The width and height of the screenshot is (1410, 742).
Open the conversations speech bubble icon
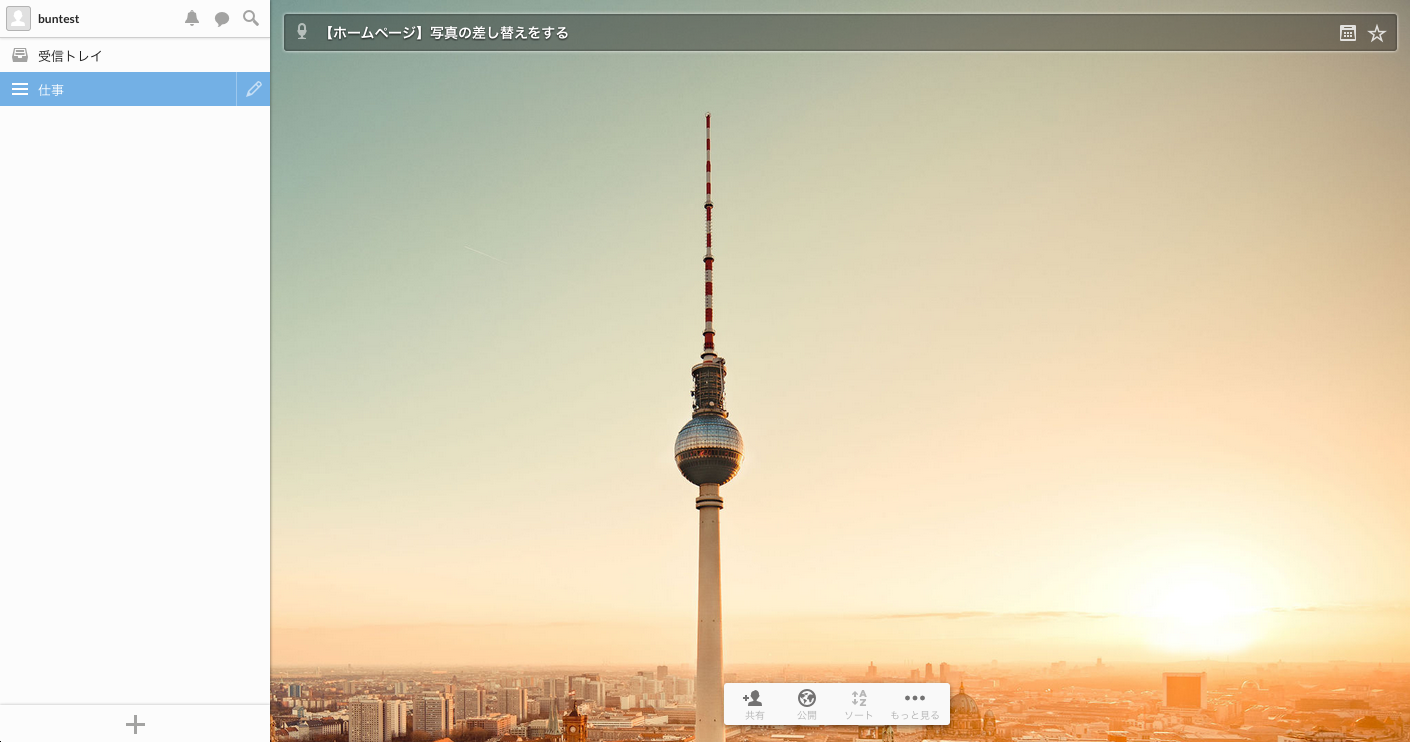point(222,19)
